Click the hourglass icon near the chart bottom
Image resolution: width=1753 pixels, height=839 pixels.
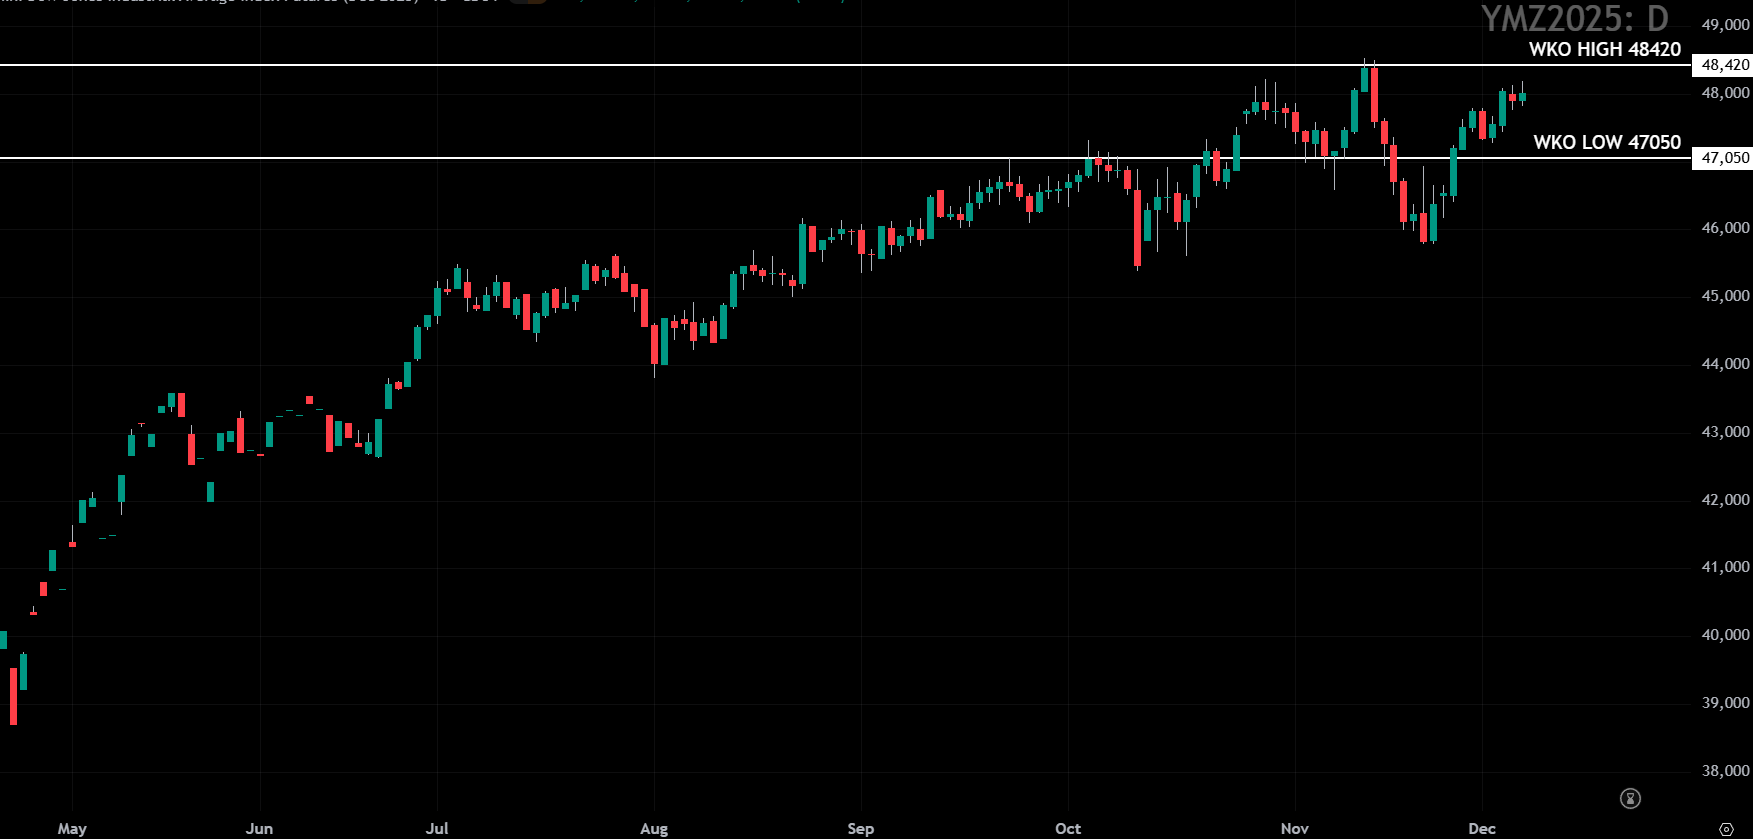(1630, 798)
